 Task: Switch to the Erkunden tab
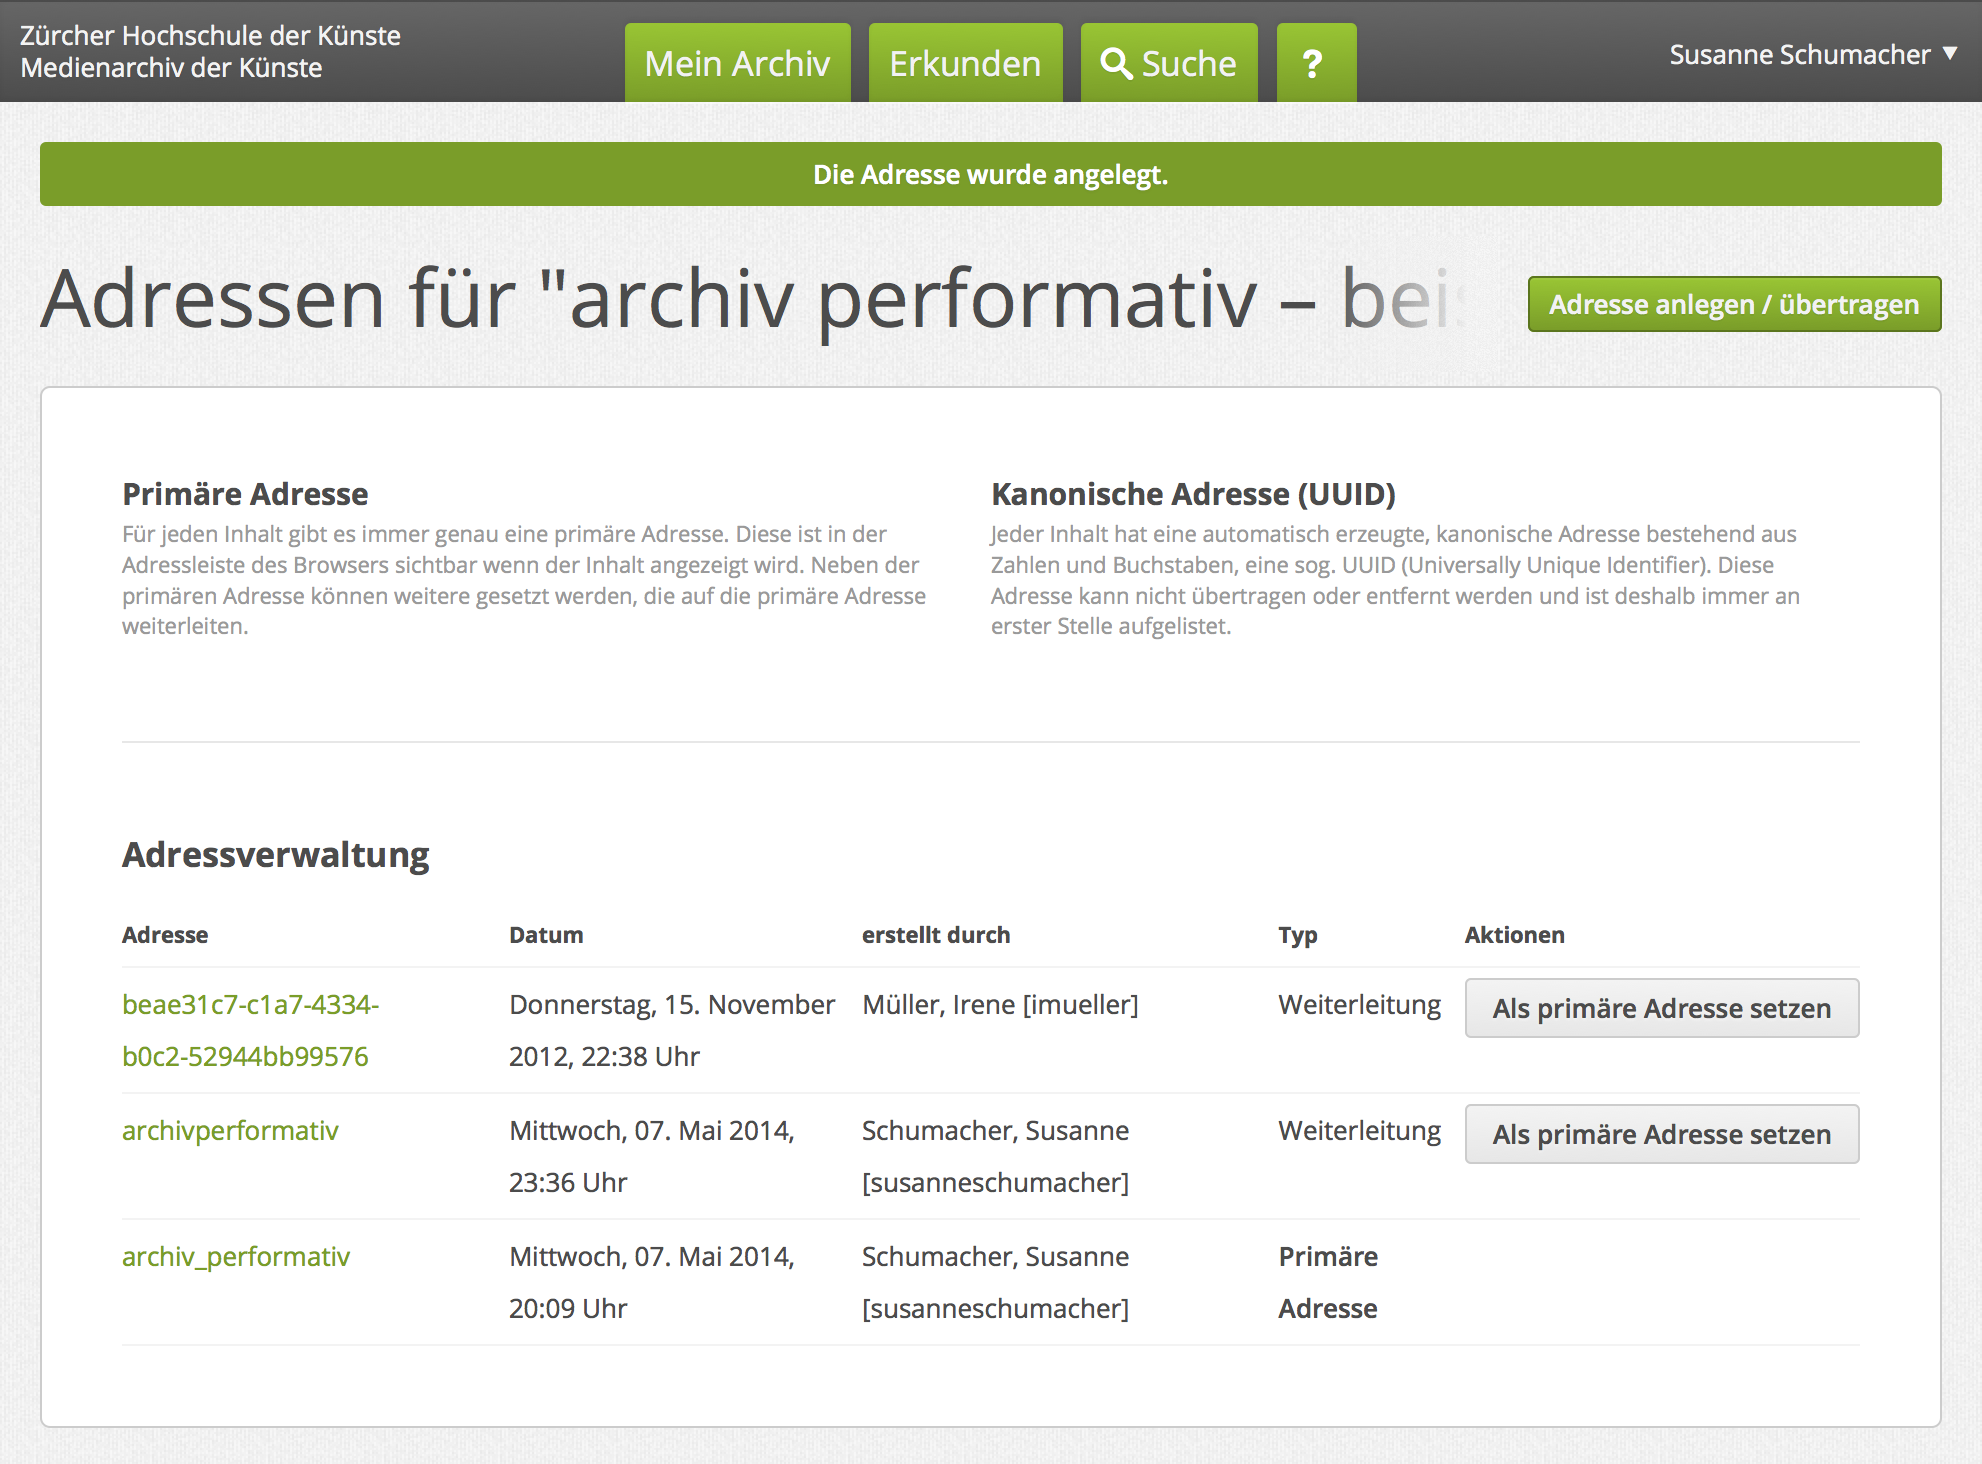965,64
